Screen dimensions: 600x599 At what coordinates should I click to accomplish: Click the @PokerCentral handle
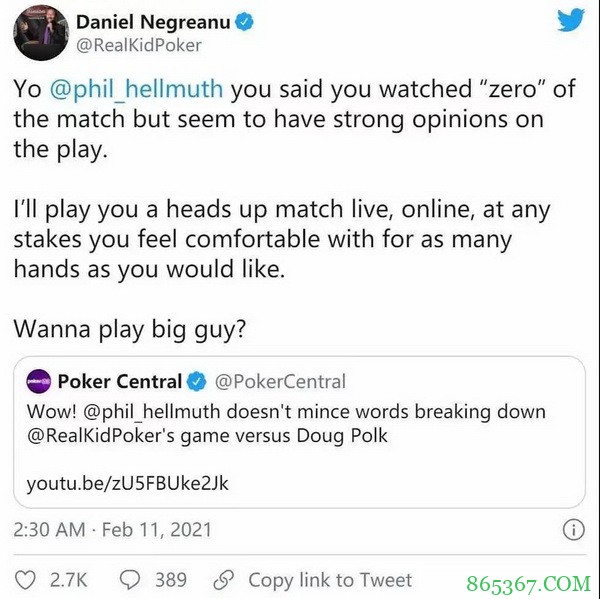(x=280, y=382)
